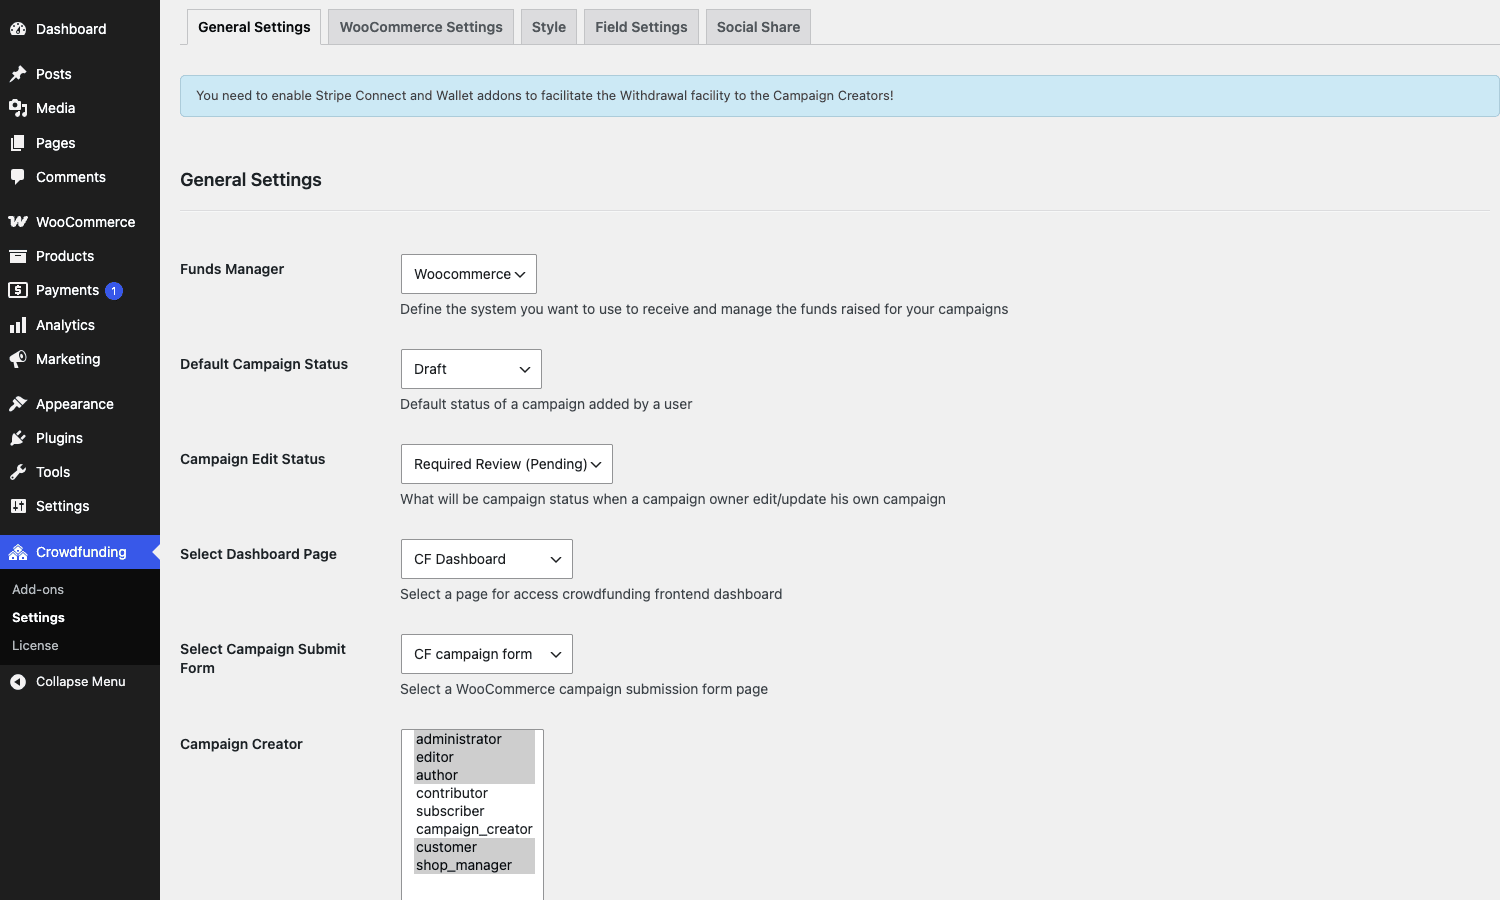Open the Field Settings tab
Image resolution: width=1500 pixels, height=900 pixels.
coord(641,27)
